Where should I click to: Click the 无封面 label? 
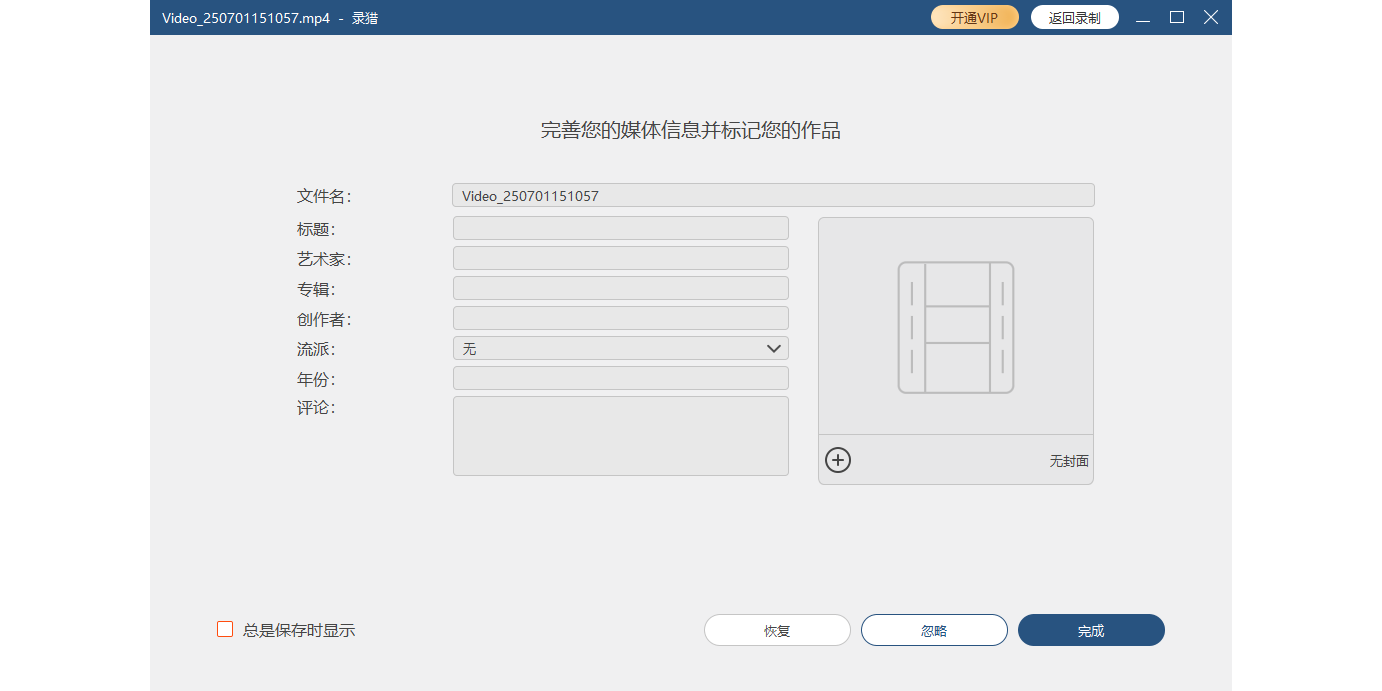click(x=1069, y=461)
